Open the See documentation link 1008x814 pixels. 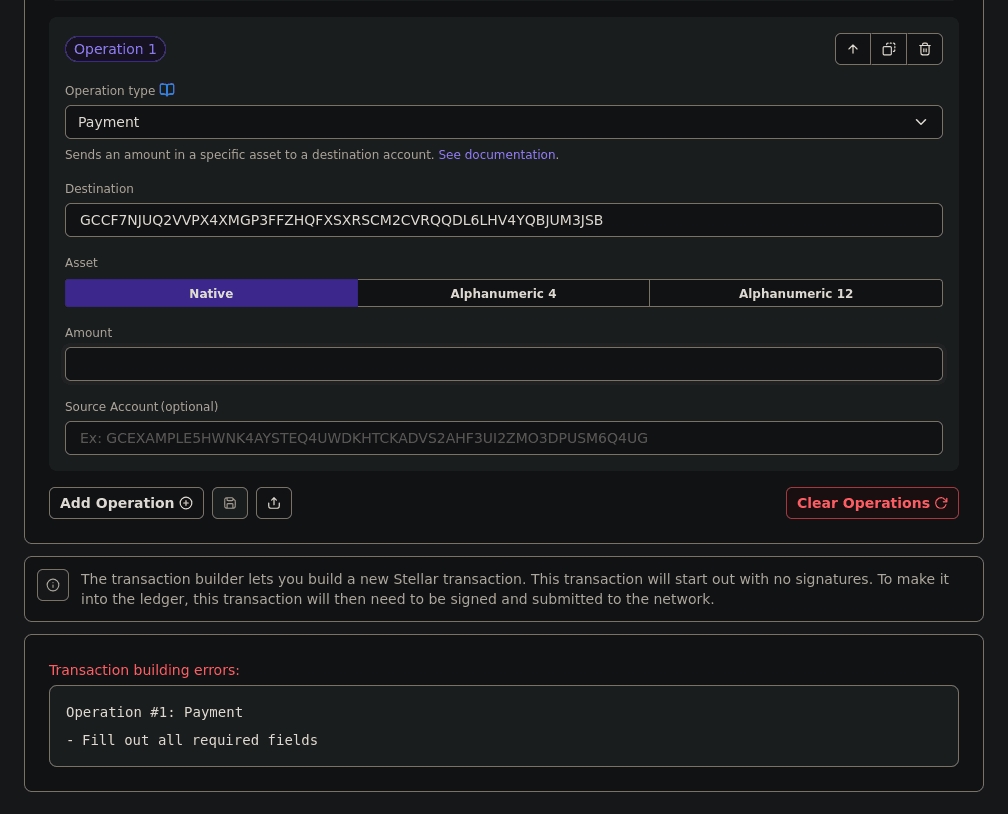(496, 155)
